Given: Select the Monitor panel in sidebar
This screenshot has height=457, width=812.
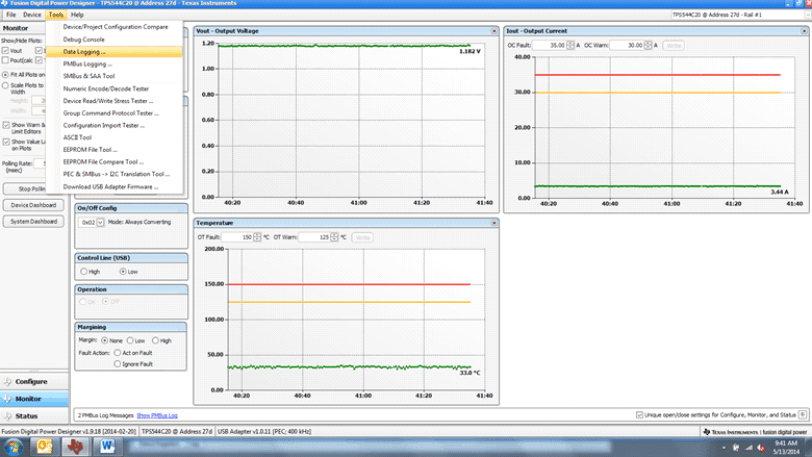Looking at the screenshot, I should (28, 399).
